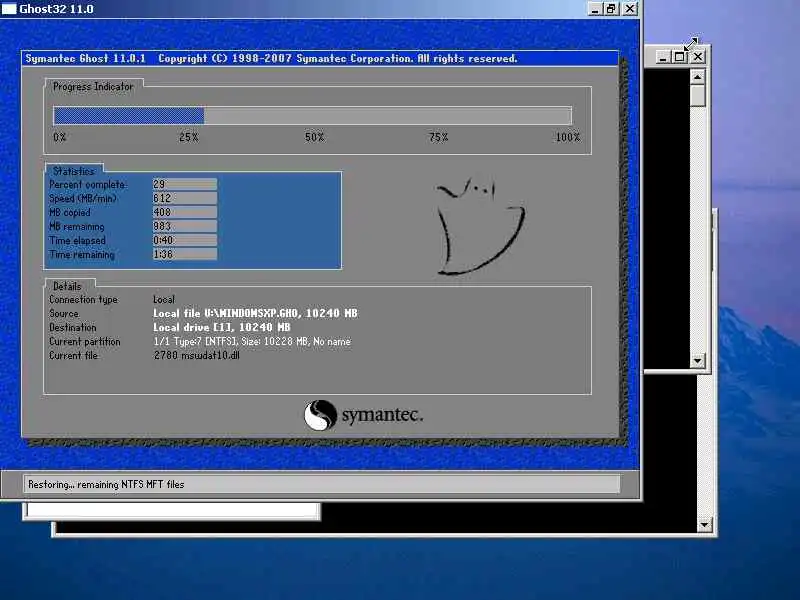Click the Statistics group label
Screen dimensions: 800x600
74,171
